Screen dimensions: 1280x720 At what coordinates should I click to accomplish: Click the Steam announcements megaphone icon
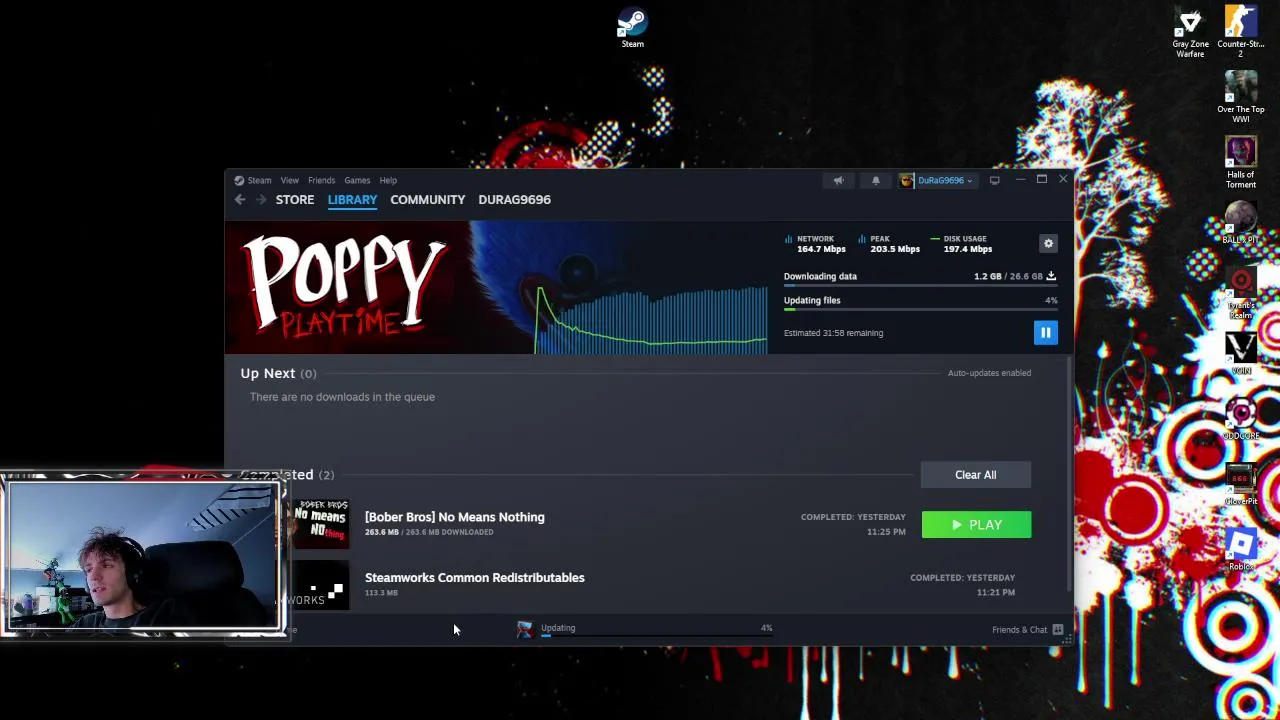(838, 180)
